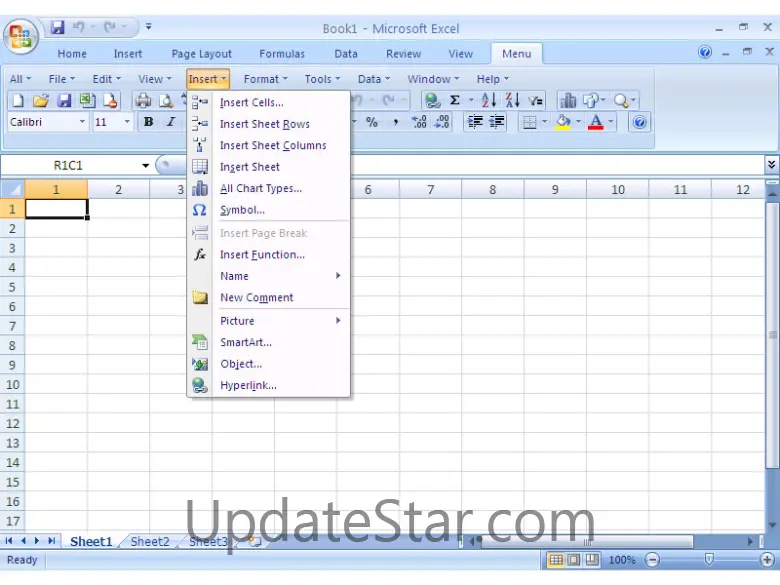The height and width of the screenshot is (585, 780).
Task: Click the chart icon in toolbar
Action: point(568,100)
